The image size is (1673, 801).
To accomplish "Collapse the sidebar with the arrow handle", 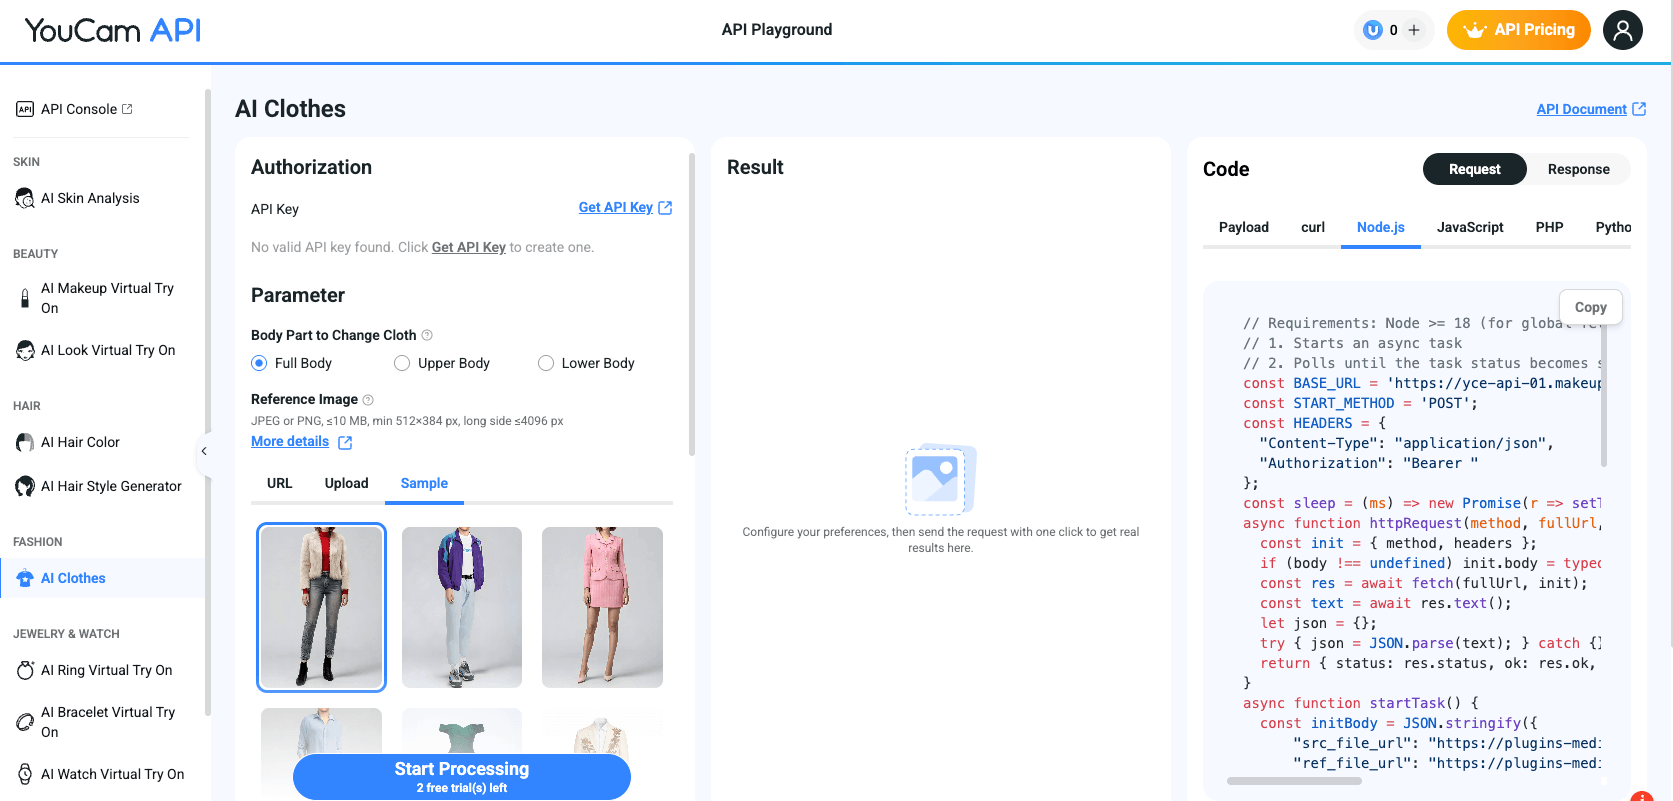I will (x=204, y=451).
